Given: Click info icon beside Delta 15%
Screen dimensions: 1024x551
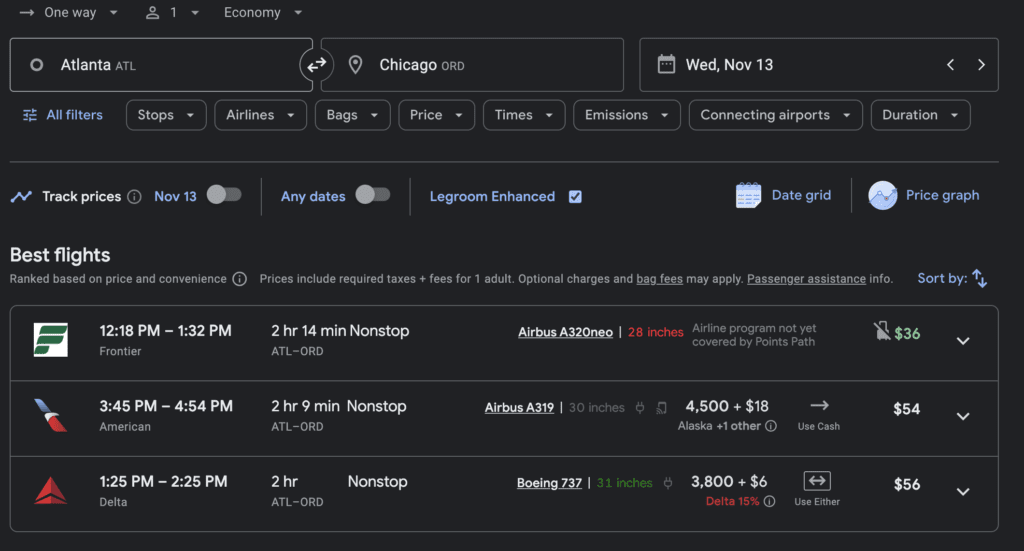Looking at the screenshot, I should 769,501.
